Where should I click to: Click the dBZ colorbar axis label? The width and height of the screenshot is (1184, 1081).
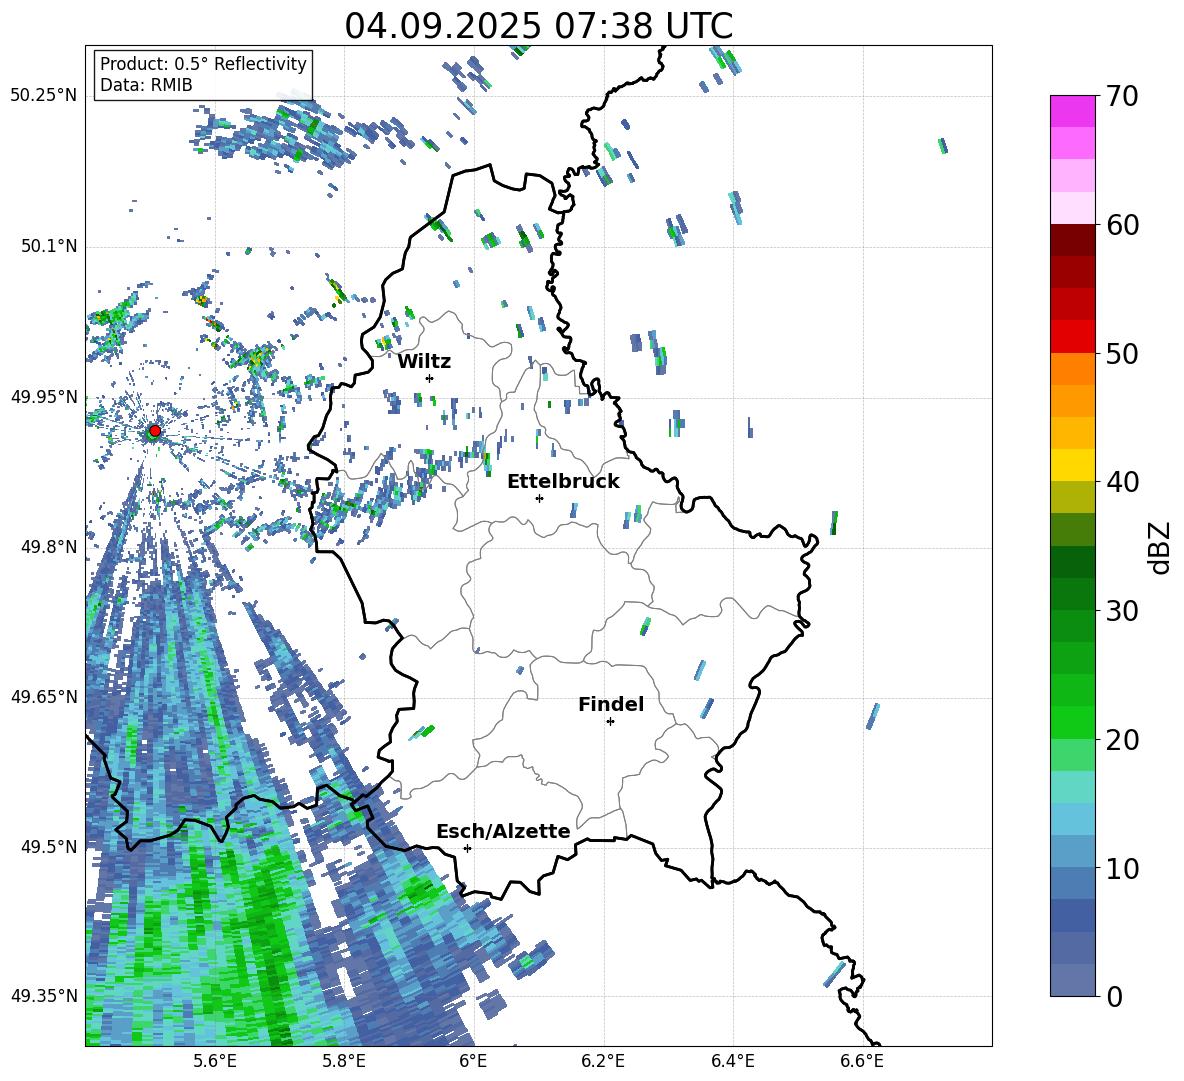pos(1159,547)
